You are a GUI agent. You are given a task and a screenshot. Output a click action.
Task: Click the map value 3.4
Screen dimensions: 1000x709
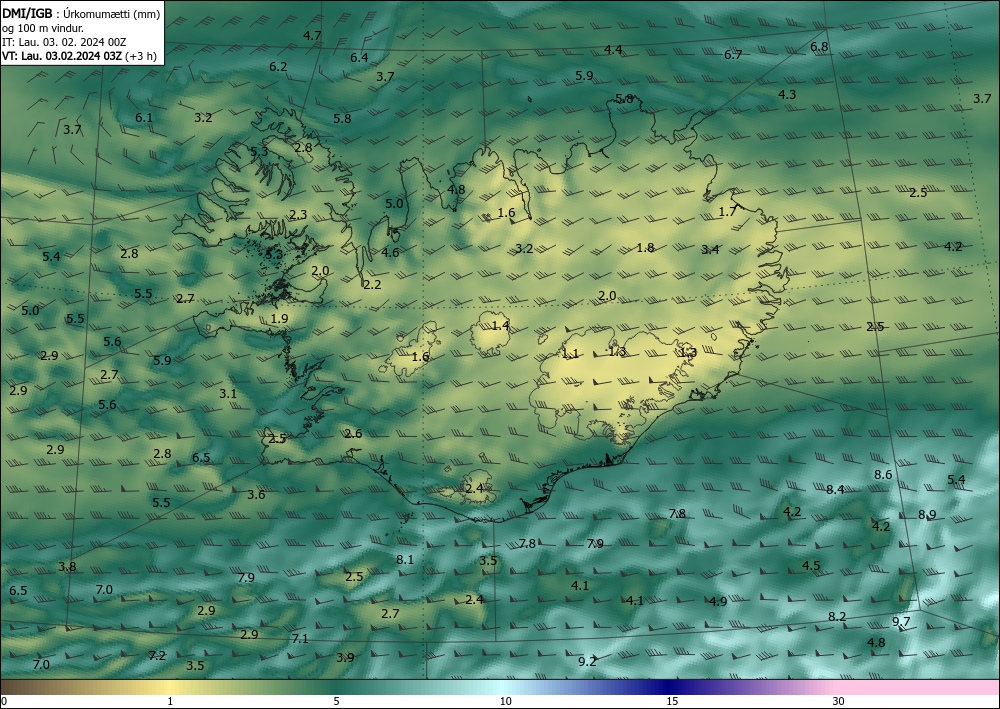pos(710,249)
